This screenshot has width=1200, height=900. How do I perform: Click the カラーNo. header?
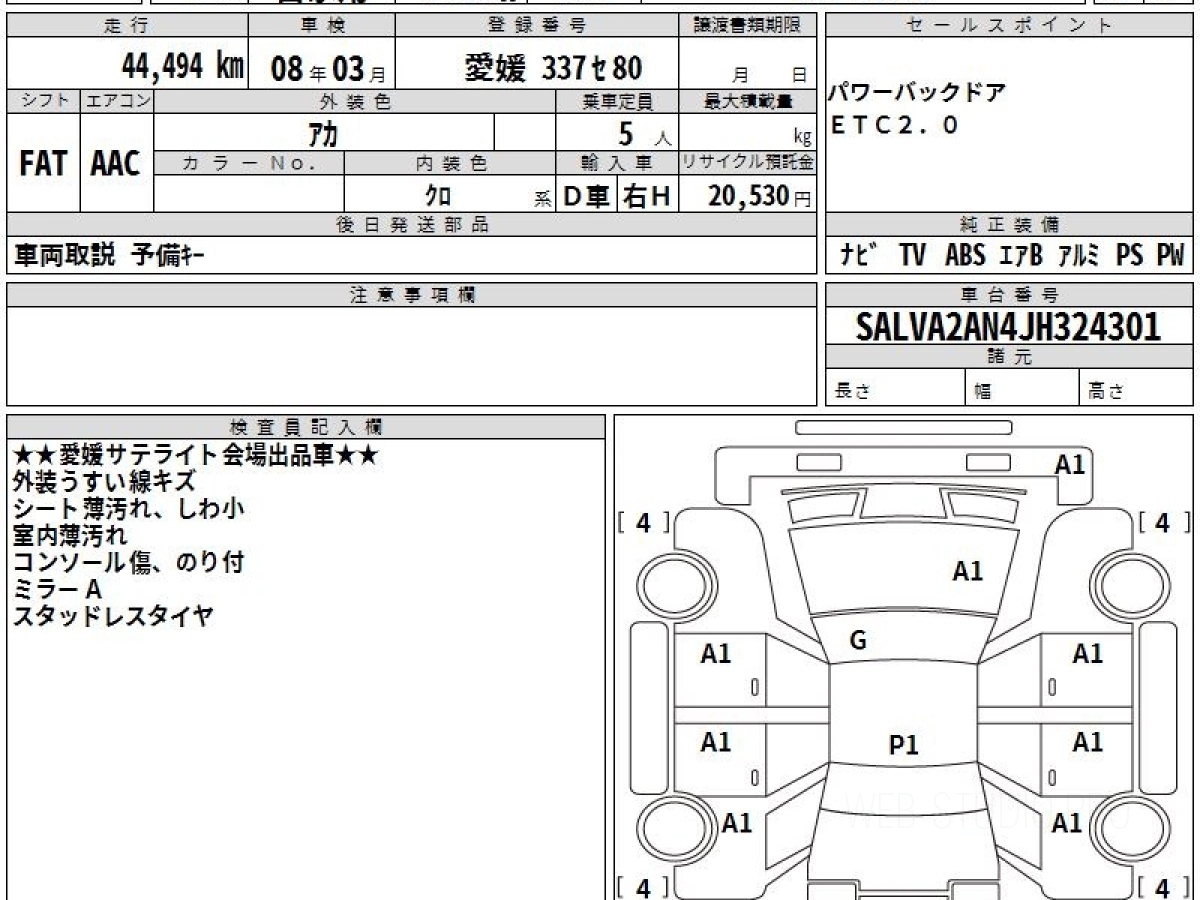click(x=249, y=163)
